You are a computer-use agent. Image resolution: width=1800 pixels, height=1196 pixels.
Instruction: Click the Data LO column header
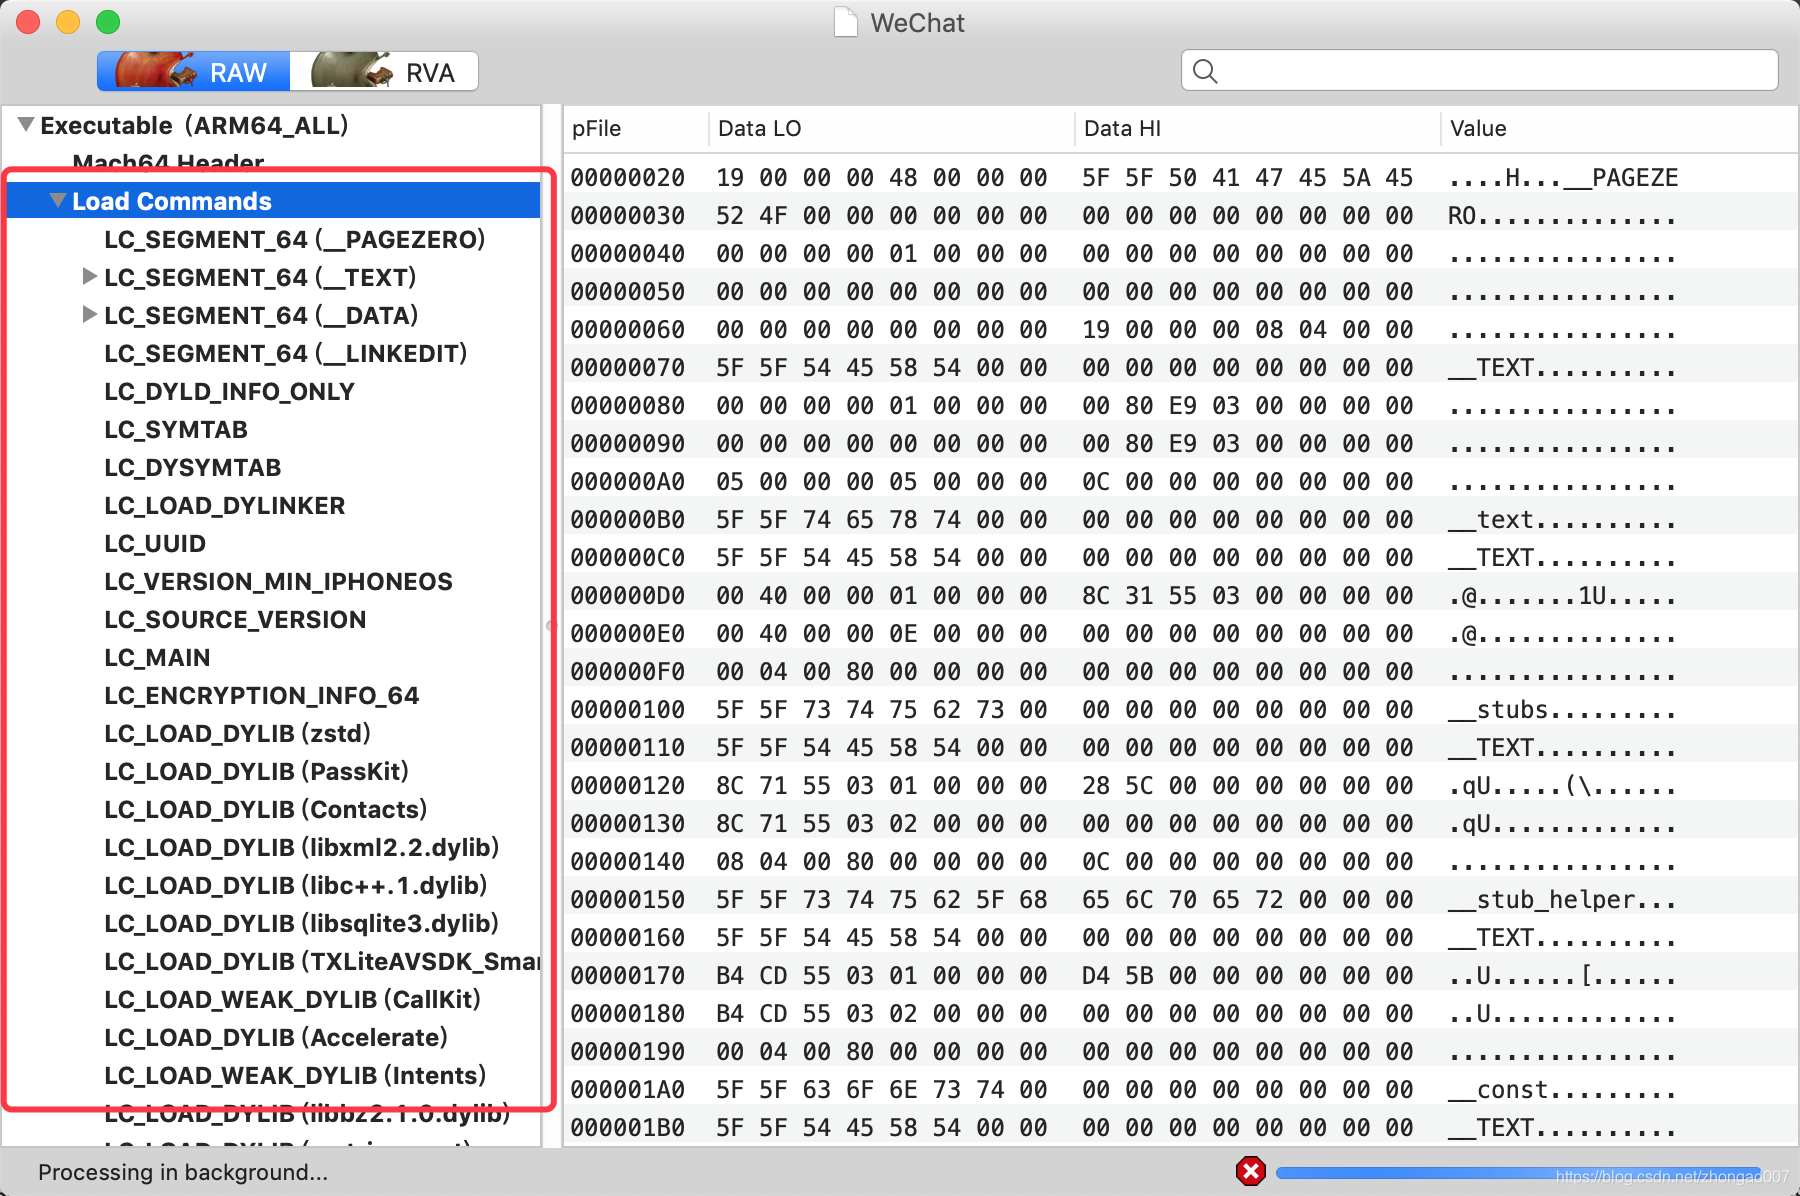coord(892,128)
